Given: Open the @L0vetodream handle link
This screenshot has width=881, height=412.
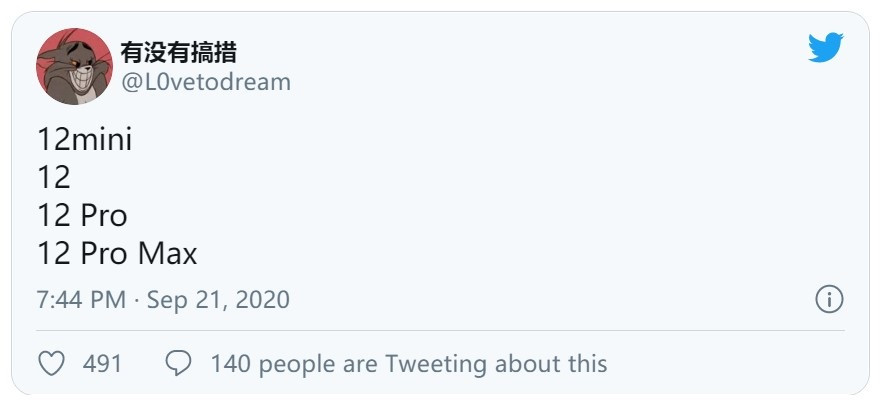Looking at the screenshot, I should coord(206,82).
